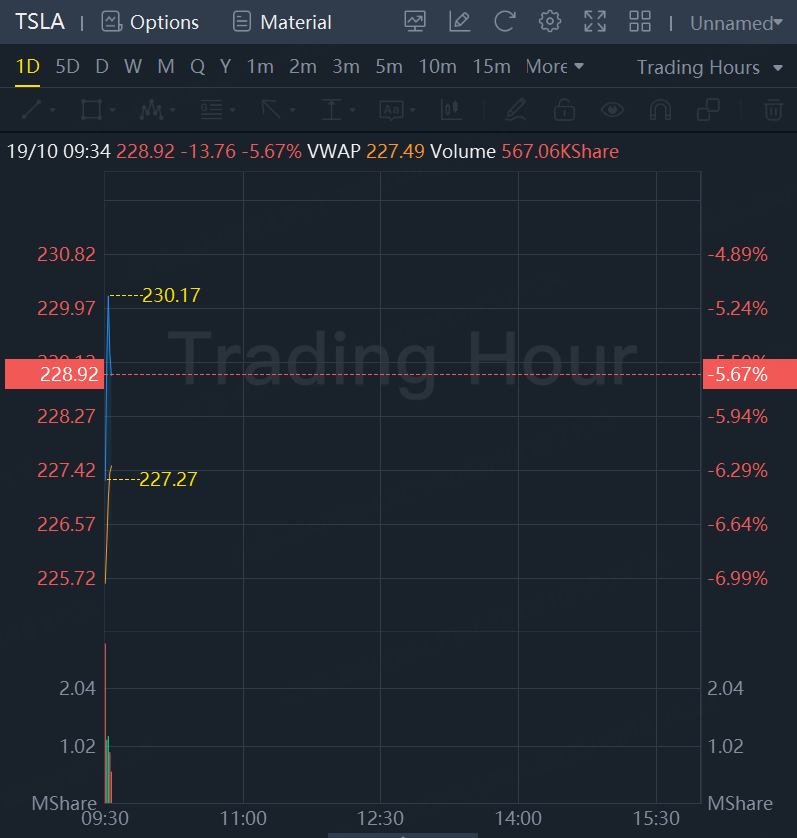Expand the Unnamed layout dropdown
Screen dimensions: 797x838
coord(736,23)
